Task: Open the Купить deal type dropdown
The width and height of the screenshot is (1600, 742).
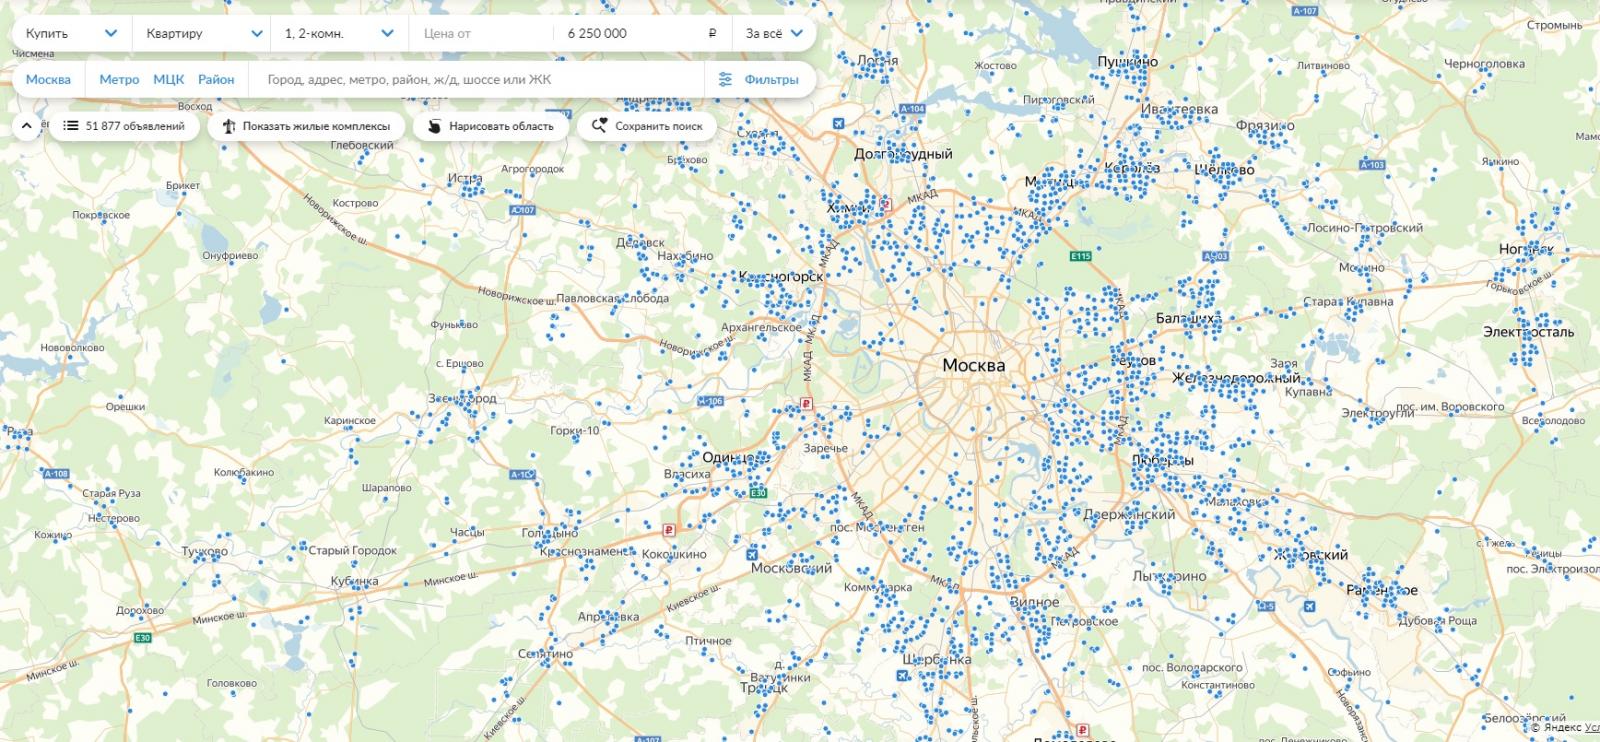Action: [x=72, y=33]
